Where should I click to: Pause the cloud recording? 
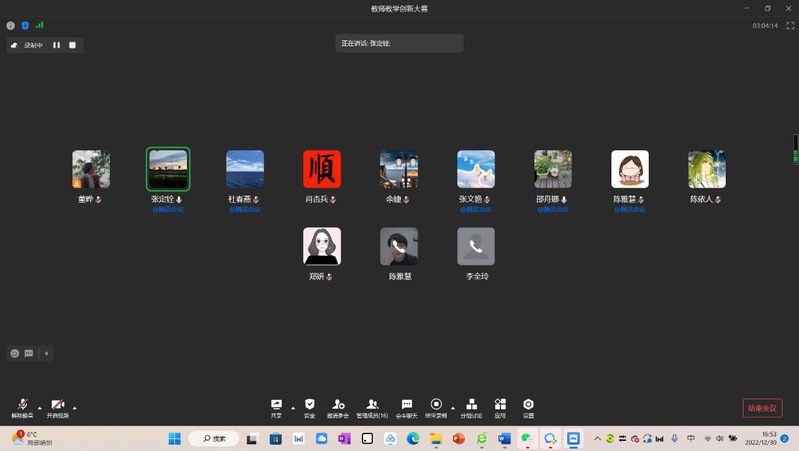coord(57,45)
